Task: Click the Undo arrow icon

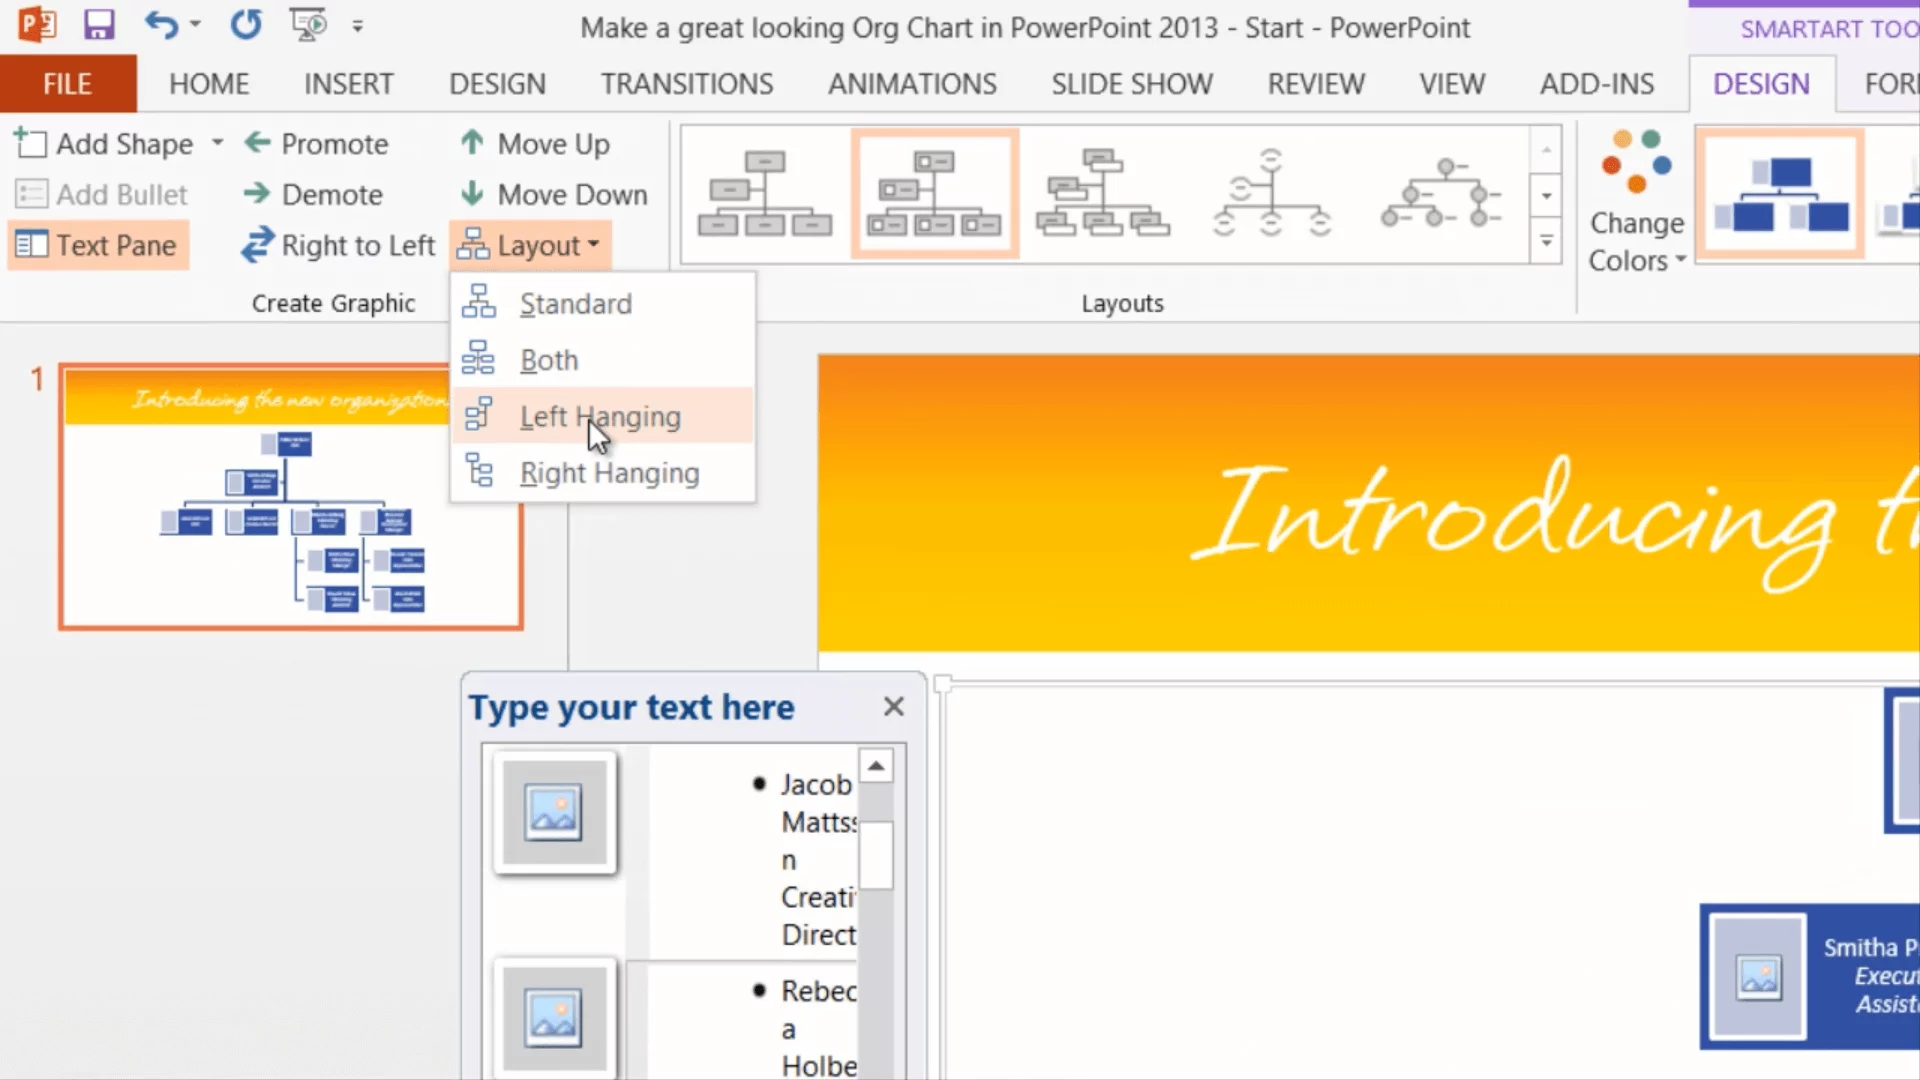Action: 160,24
